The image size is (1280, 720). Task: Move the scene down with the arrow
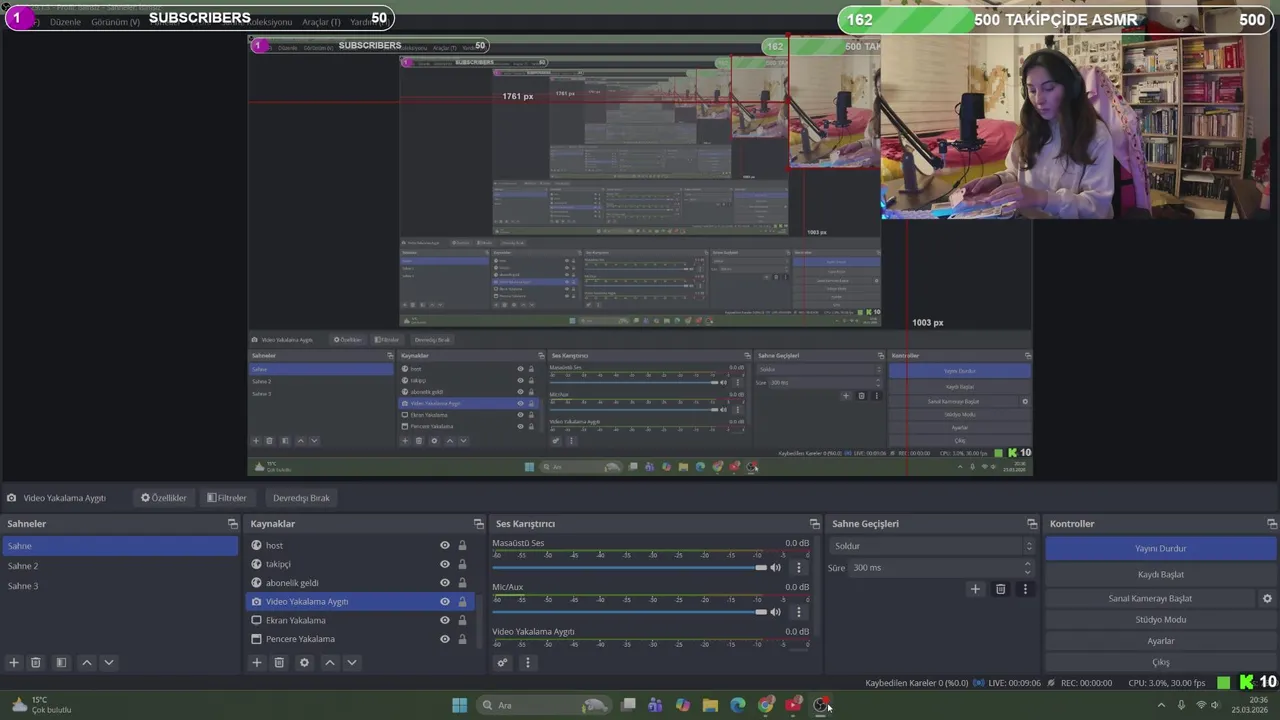pos(109,662)
